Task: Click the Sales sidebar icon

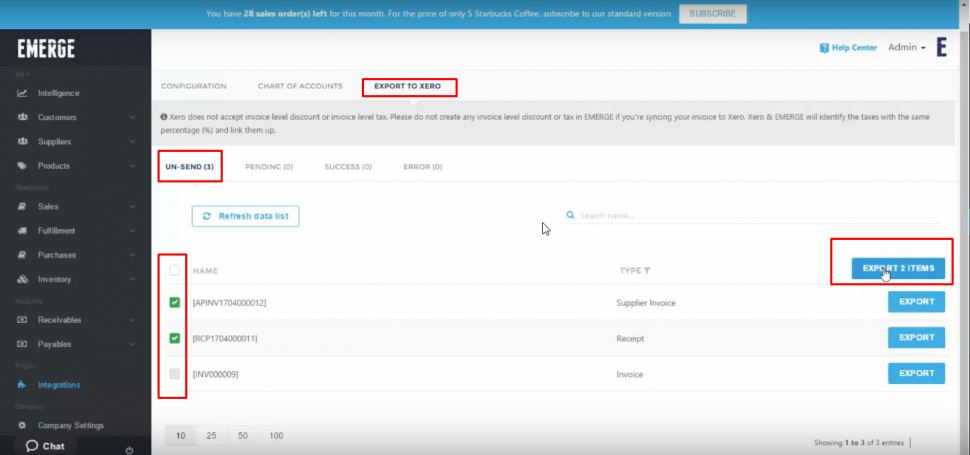Action: pyautogui.click(x=22, y=206)
